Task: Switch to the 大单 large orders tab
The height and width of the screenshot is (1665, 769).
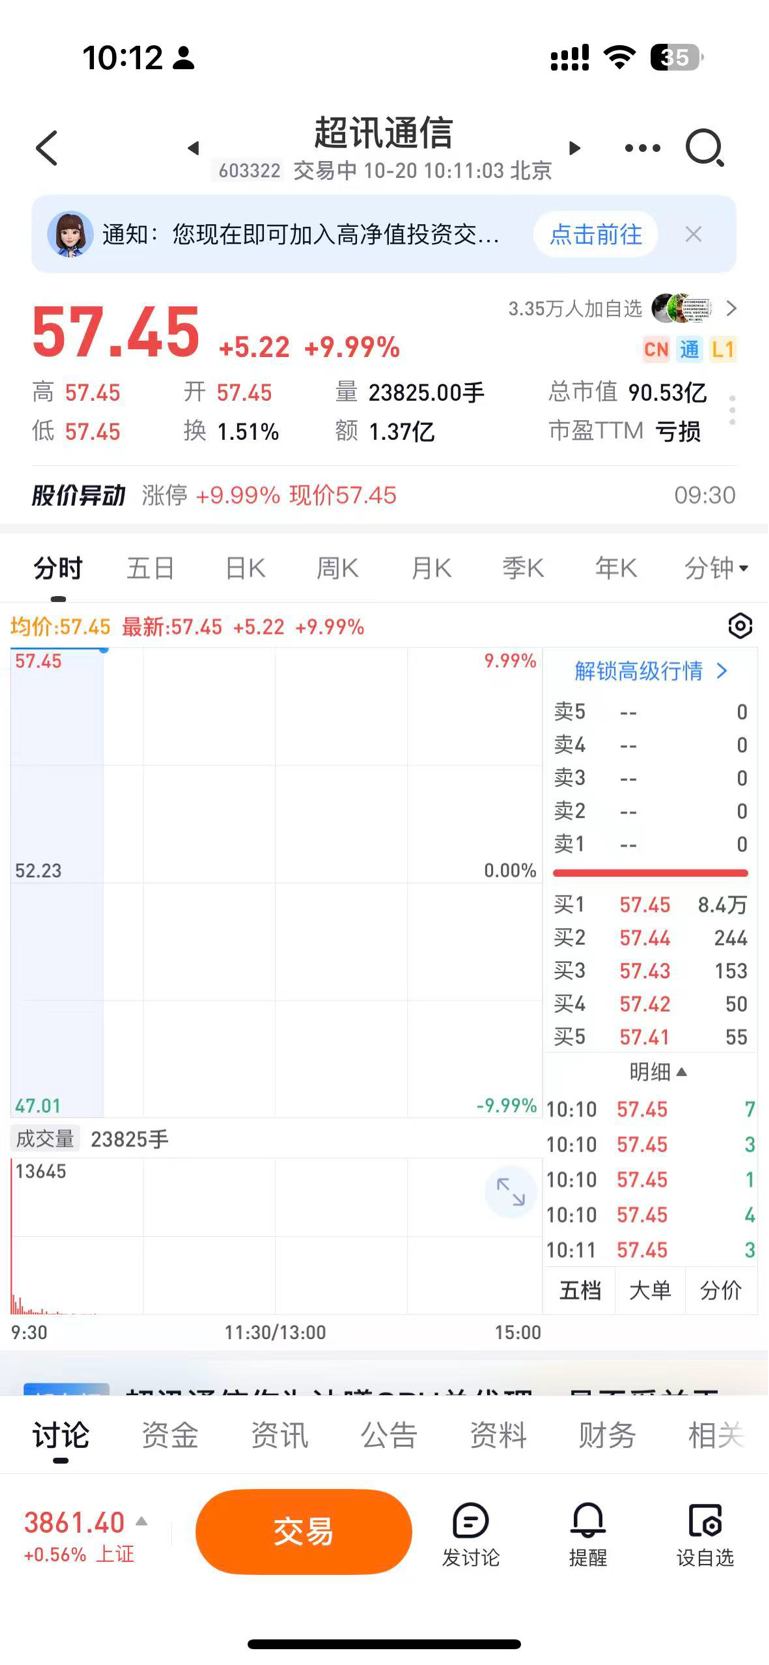Action: (x=650, y=1291)
